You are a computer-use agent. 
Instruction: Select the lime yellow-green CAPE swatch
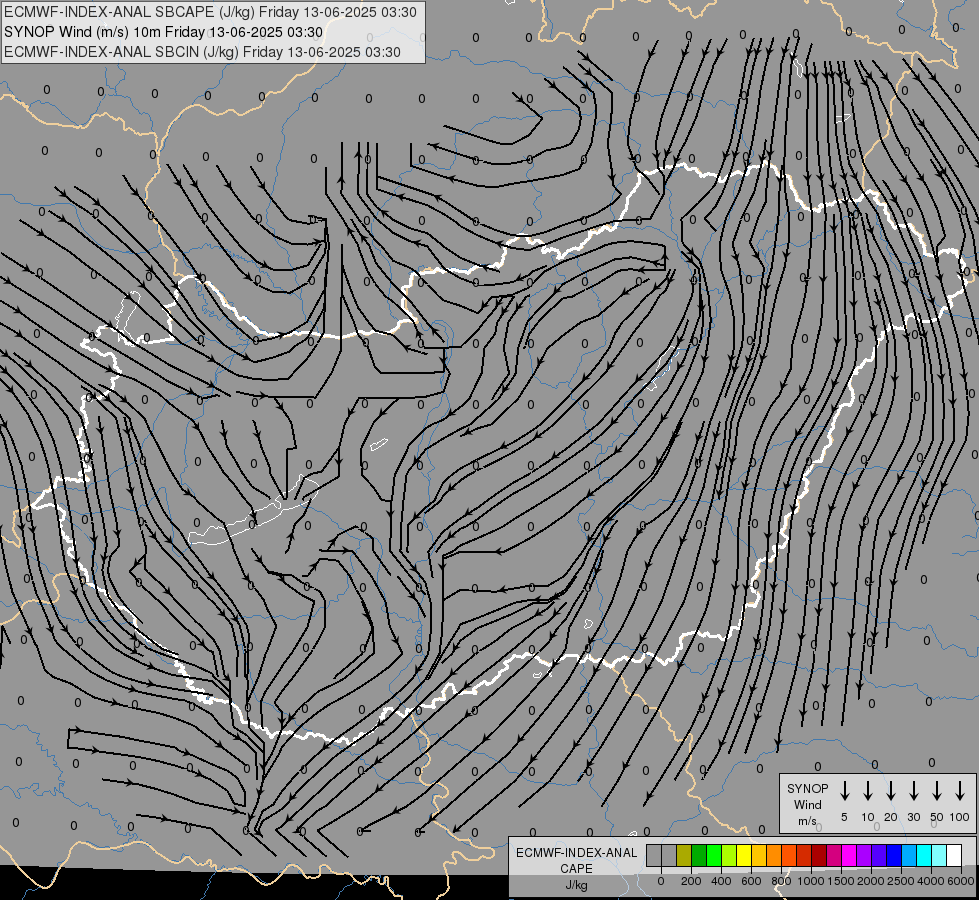[x=729, y=855]
